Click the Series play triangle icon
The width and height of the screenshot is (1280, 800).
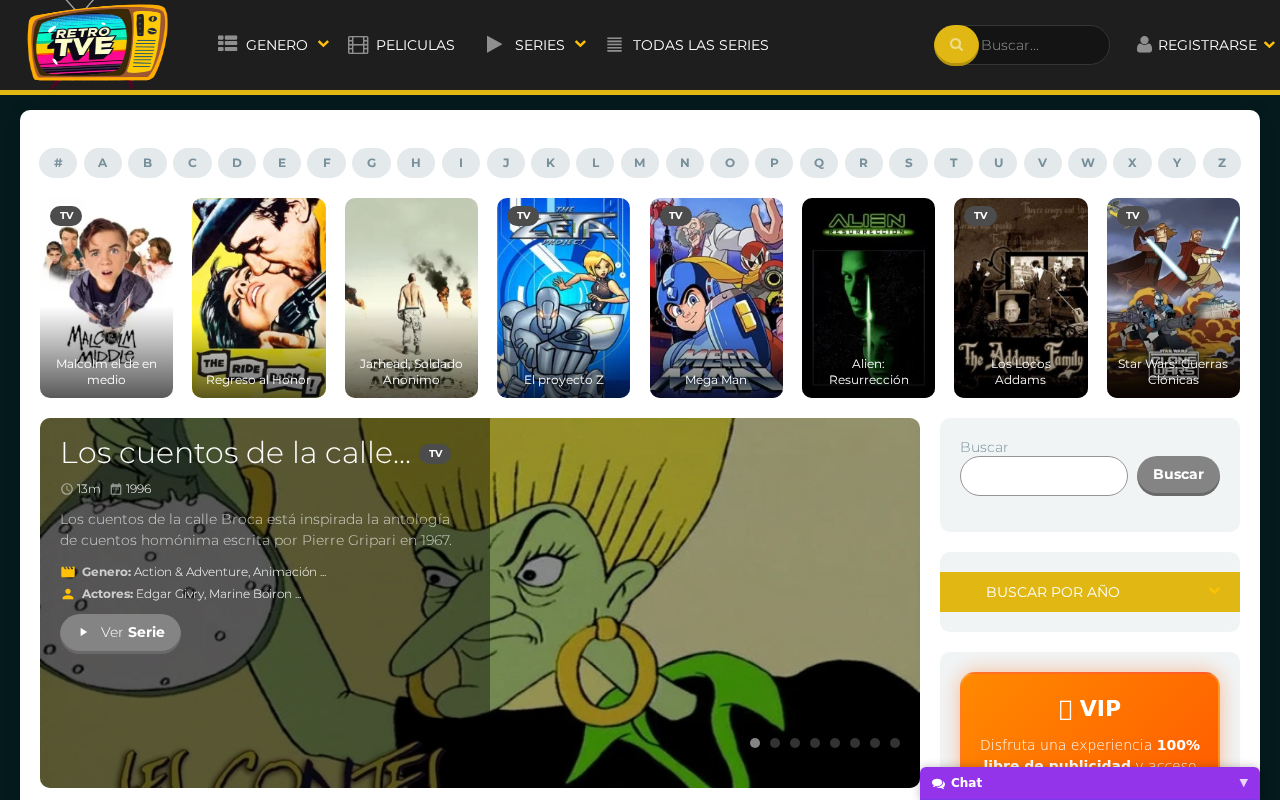click(x=494, y=44)
